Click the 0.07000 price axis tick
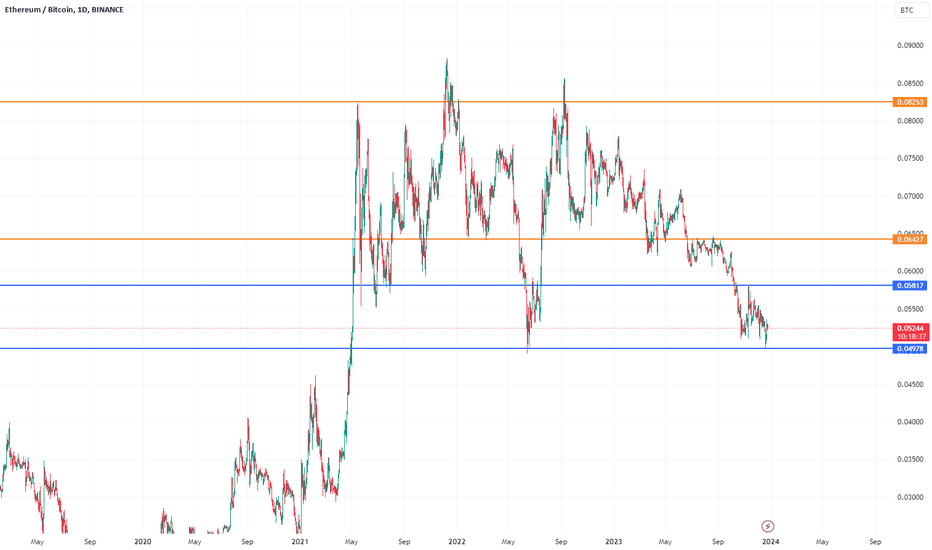 pyautogui.click(x=910, y=196)
